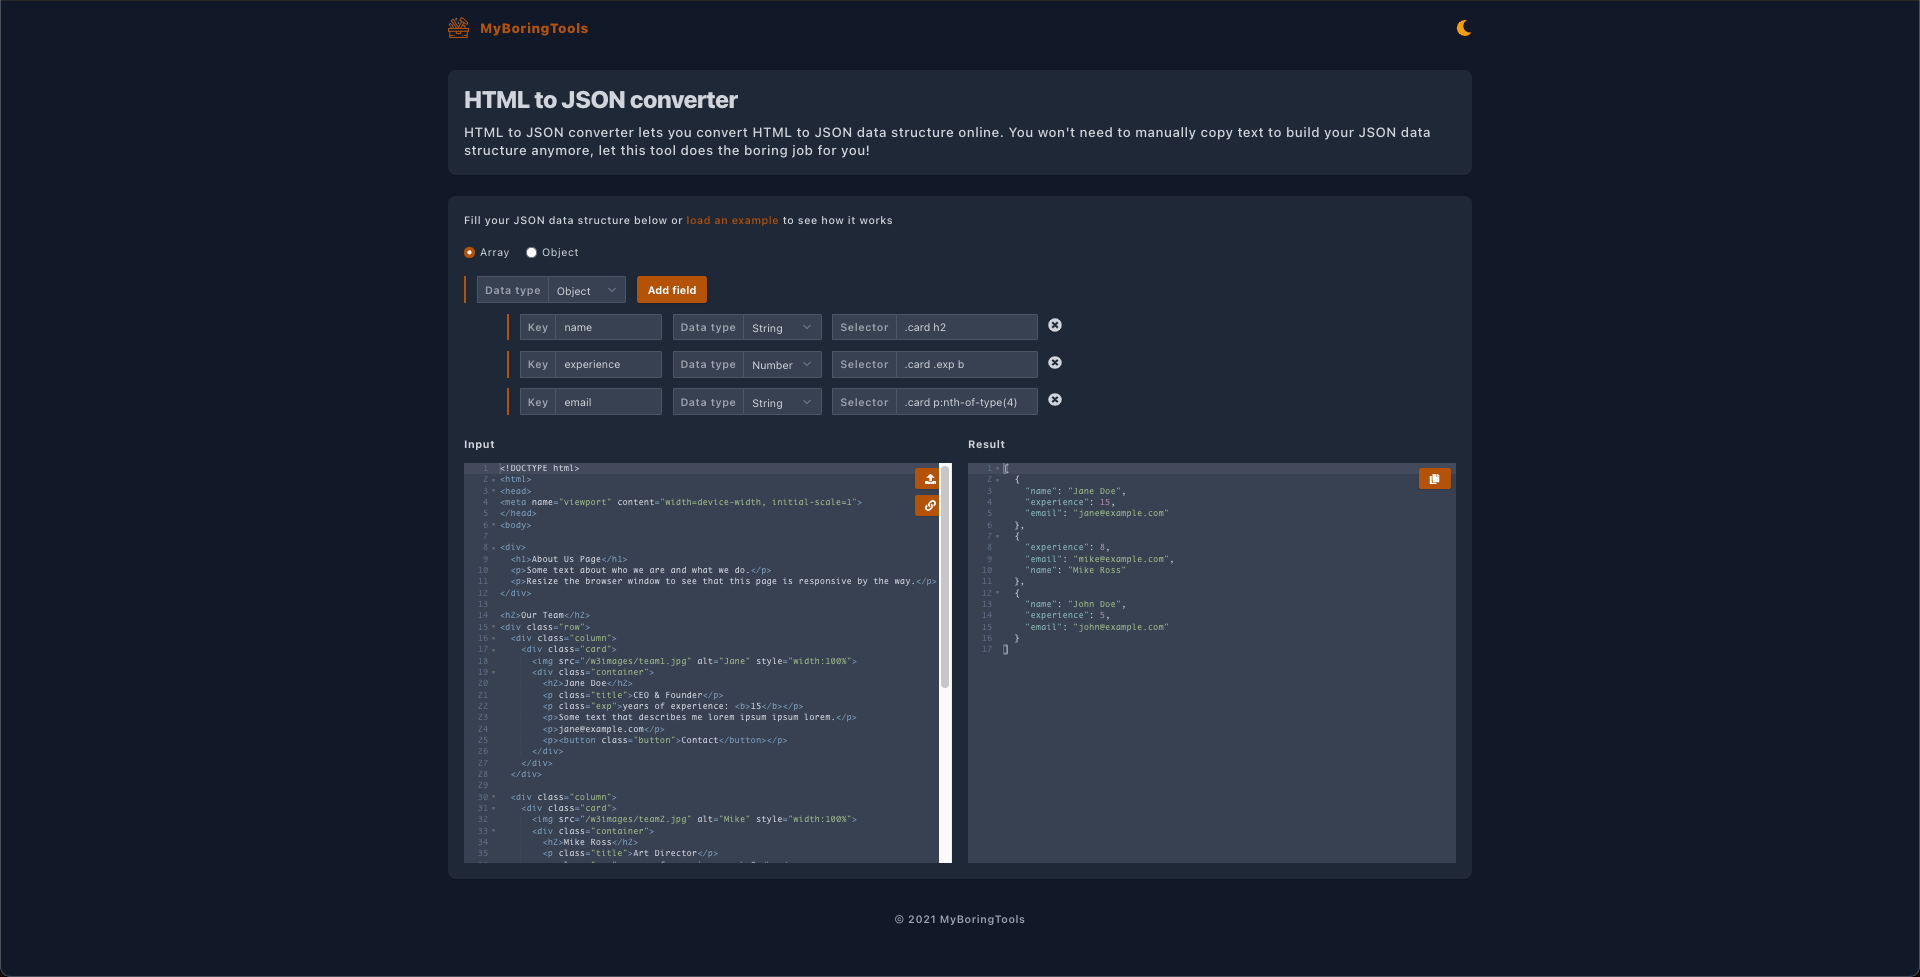The height and width of the screenshot is (977, 1920).
Task: Click the Add field button
Action: click(x=671, y=290)
